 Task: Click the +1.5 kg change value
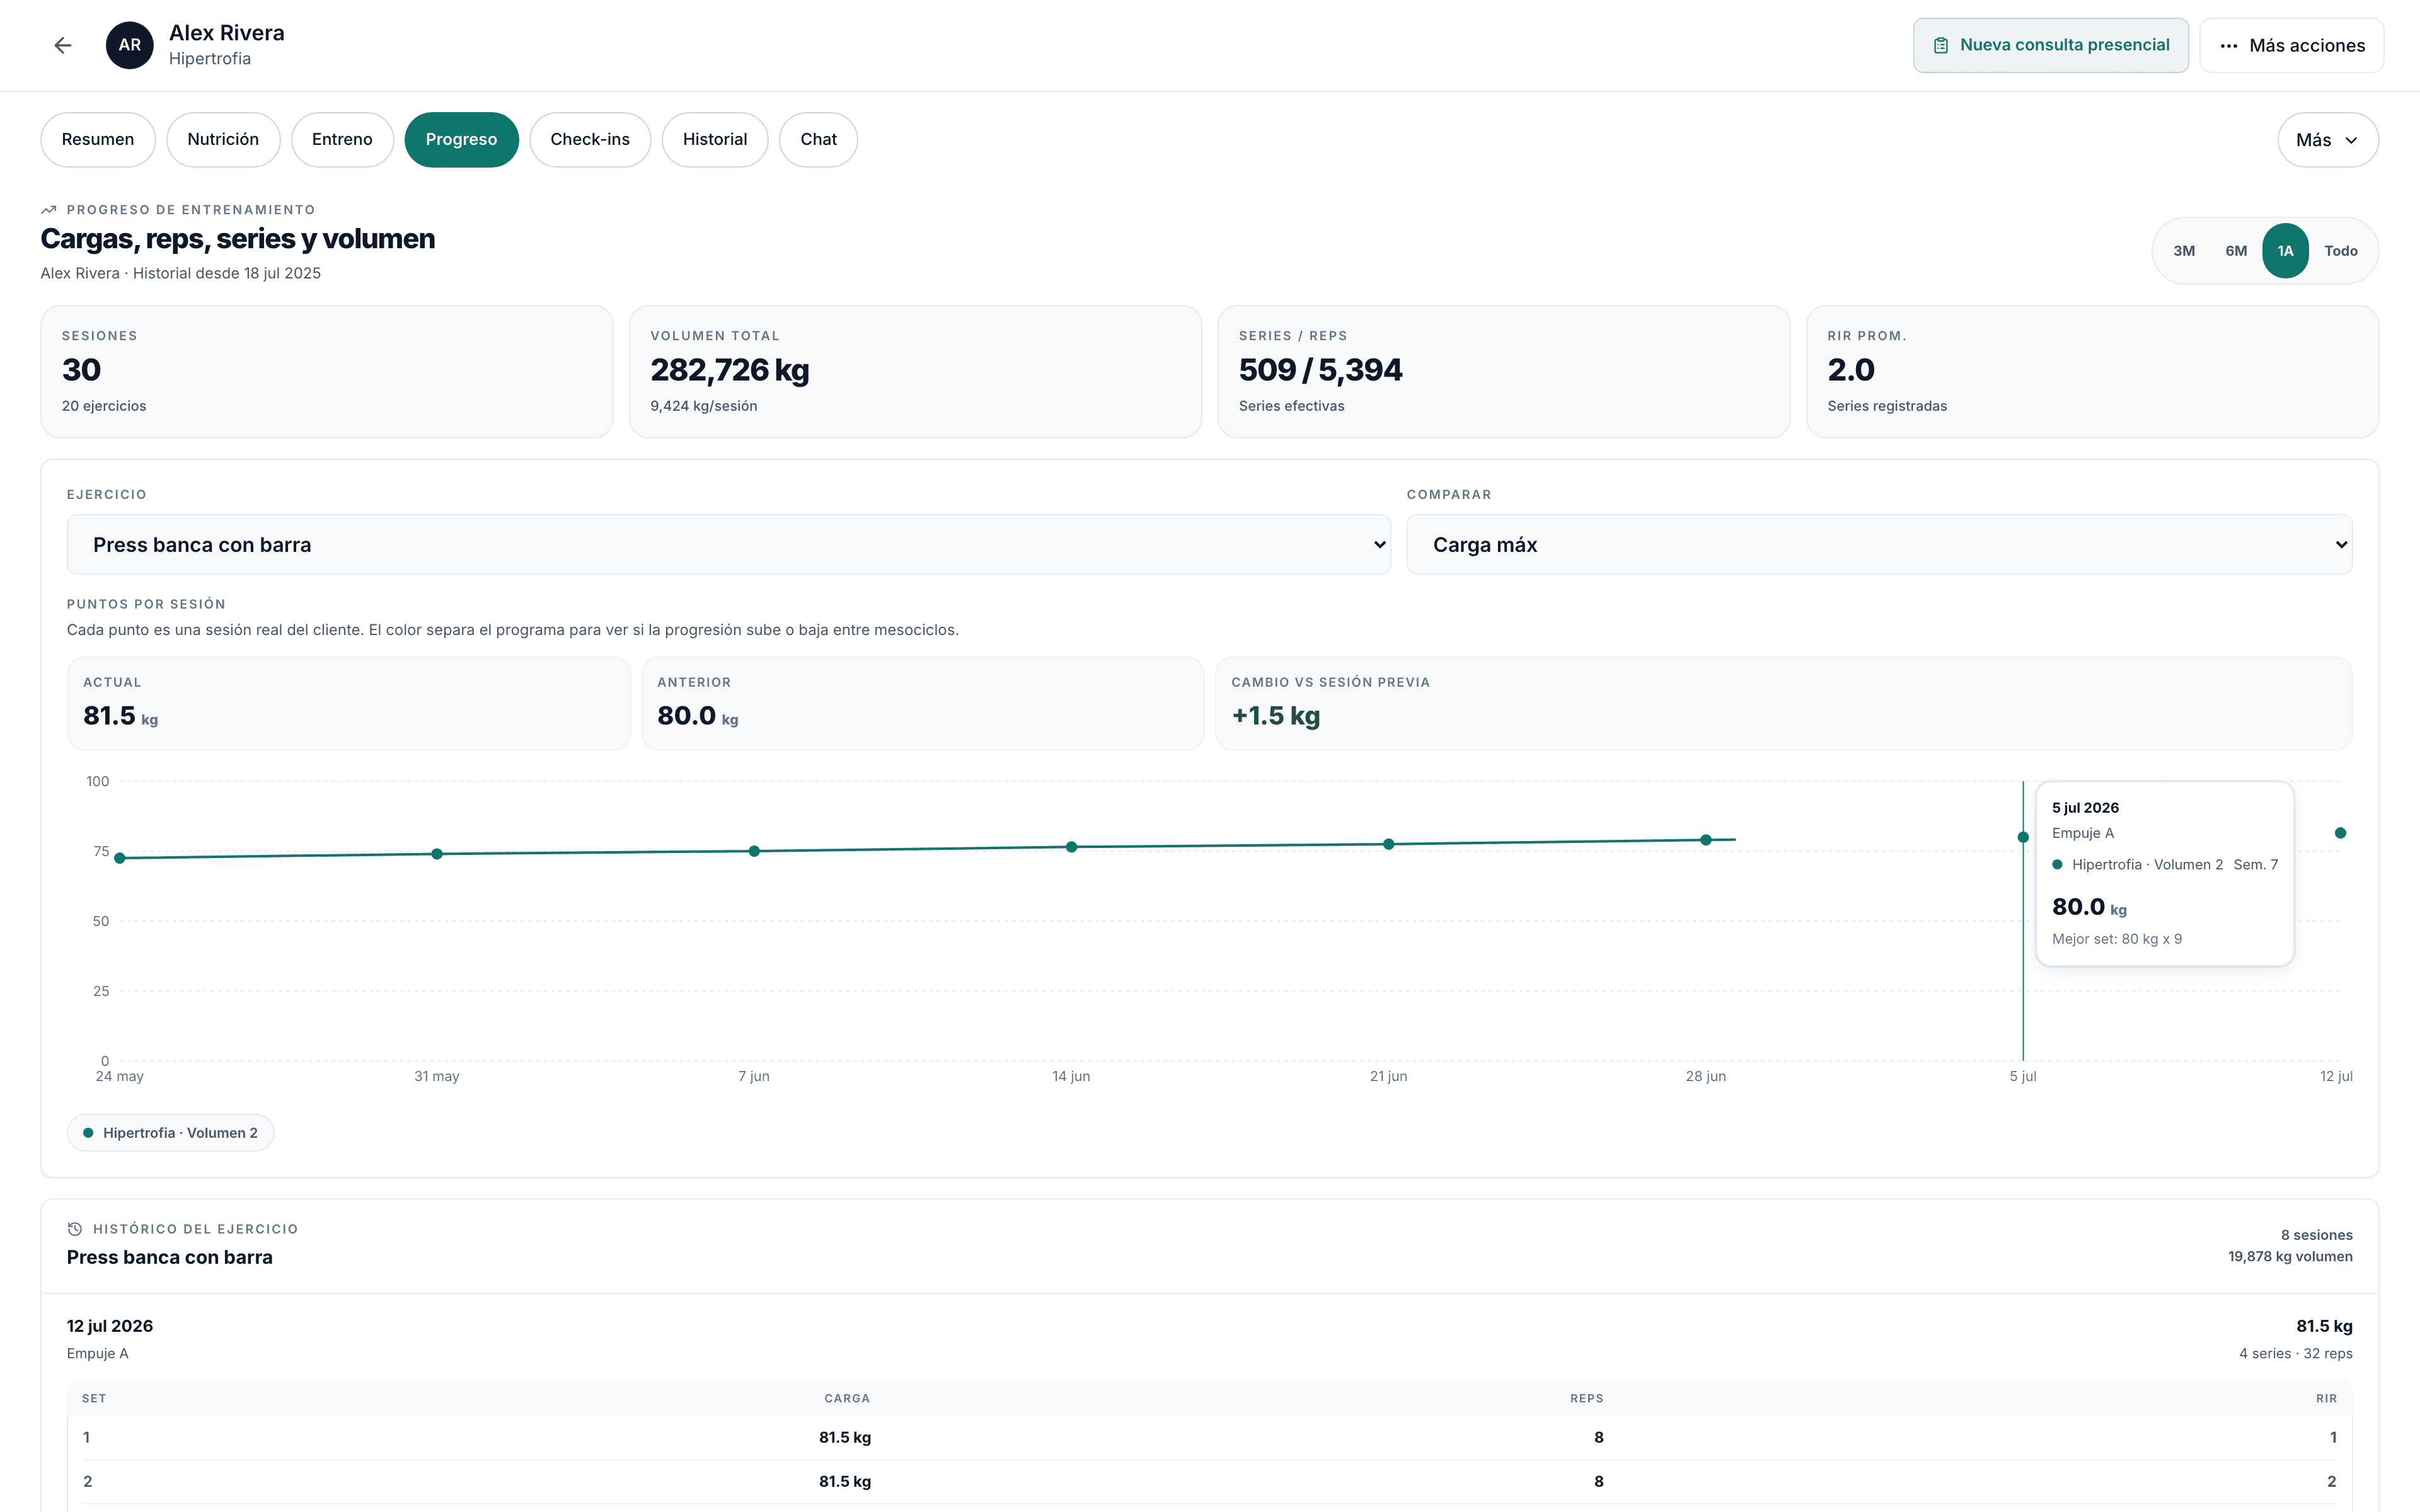[1276, 716]
